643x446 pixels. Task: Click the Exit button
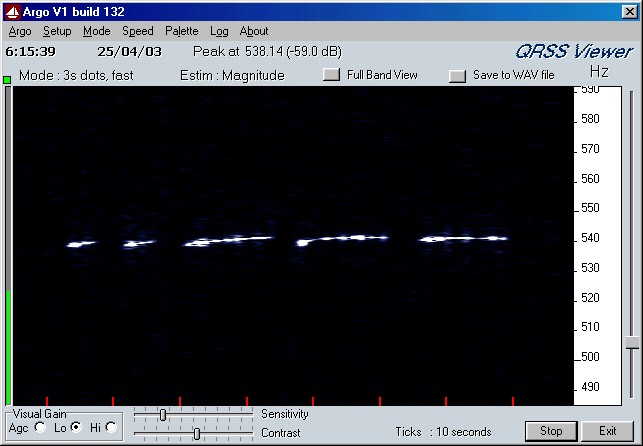(608, 431)
